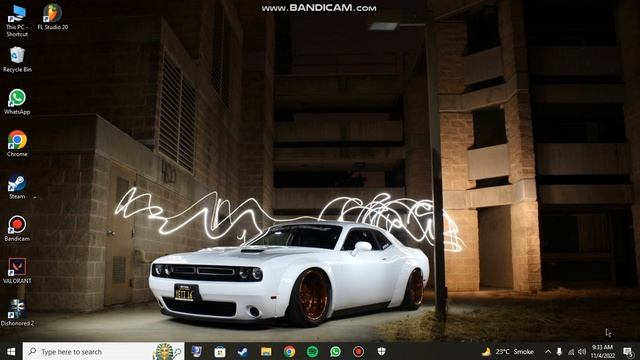The height and width of the screenshot is (360, 640).
Task: Open Steam from the taskbar
Action: 243,351
